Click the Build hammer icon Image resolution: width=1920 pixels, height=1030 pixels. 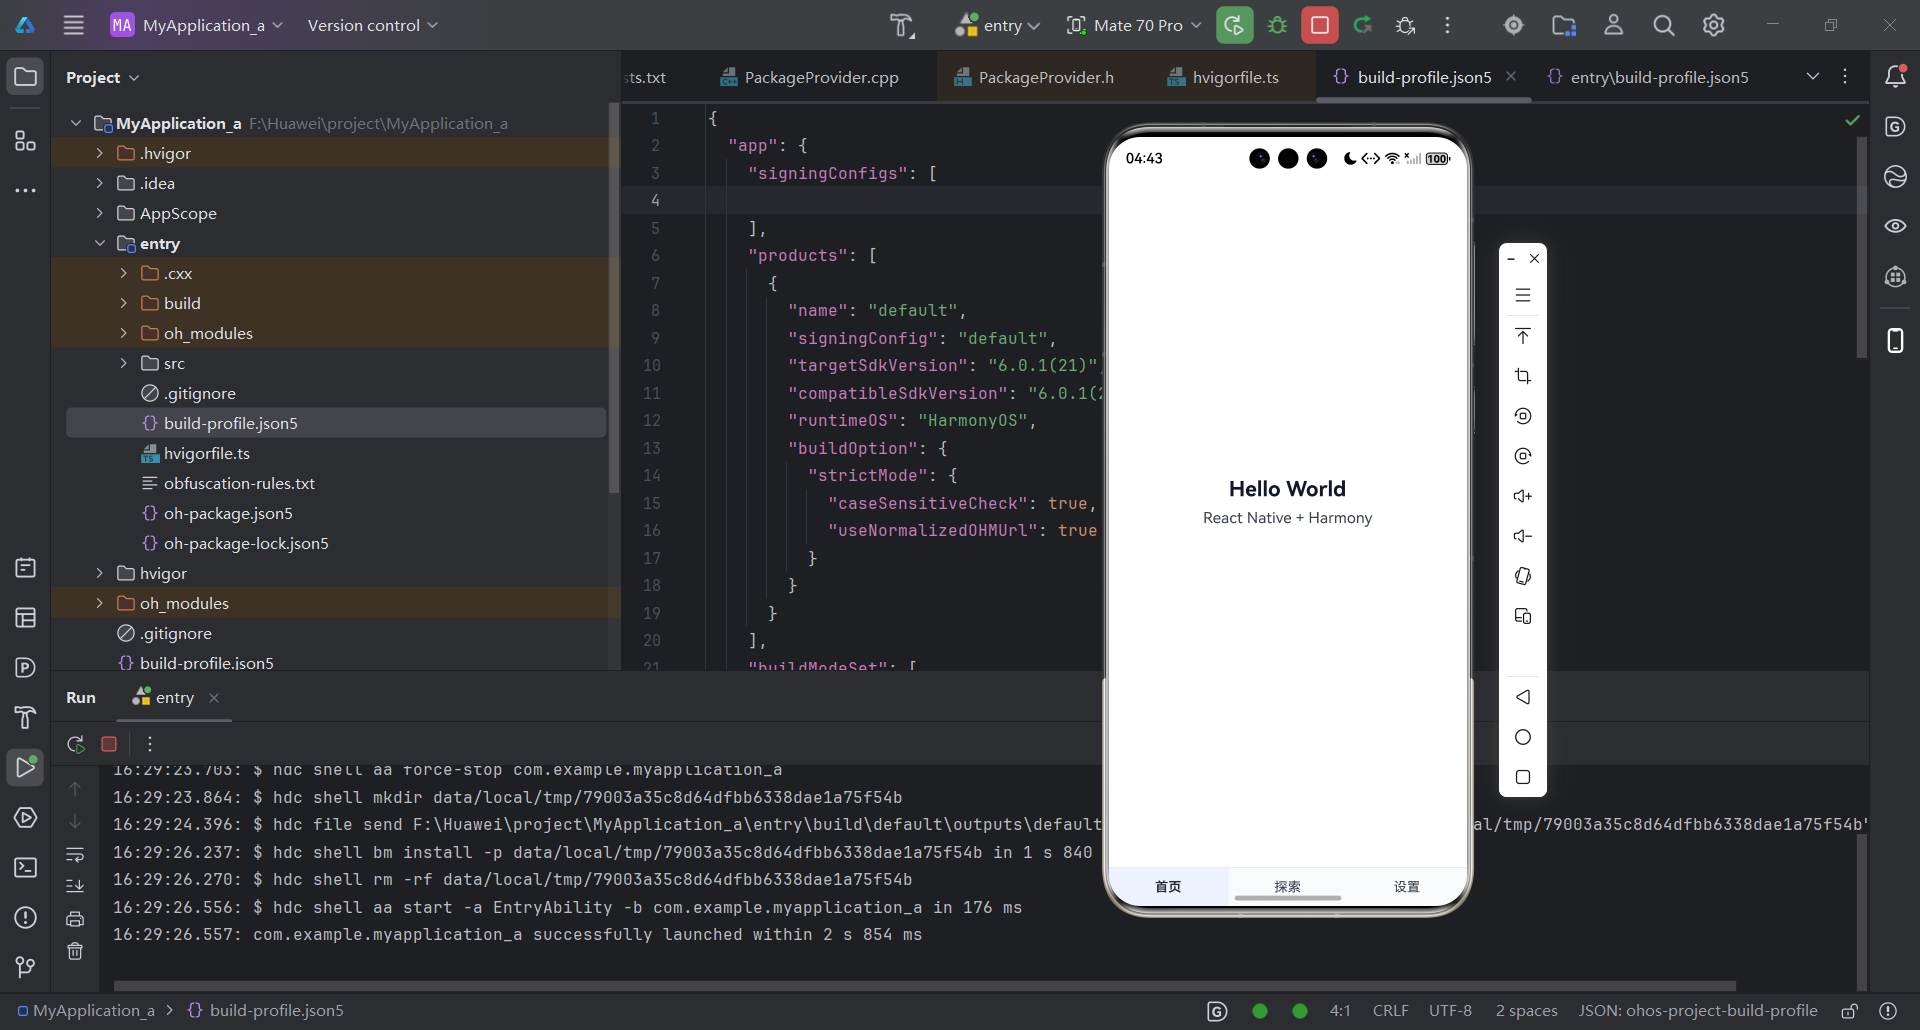pos(903,25)
